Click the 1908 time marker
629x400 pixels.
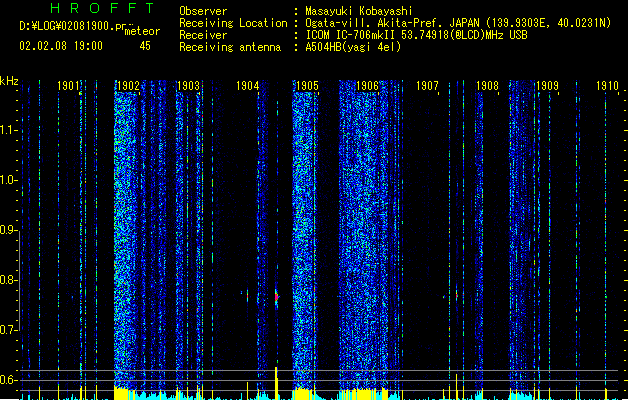tap(487, 86)
